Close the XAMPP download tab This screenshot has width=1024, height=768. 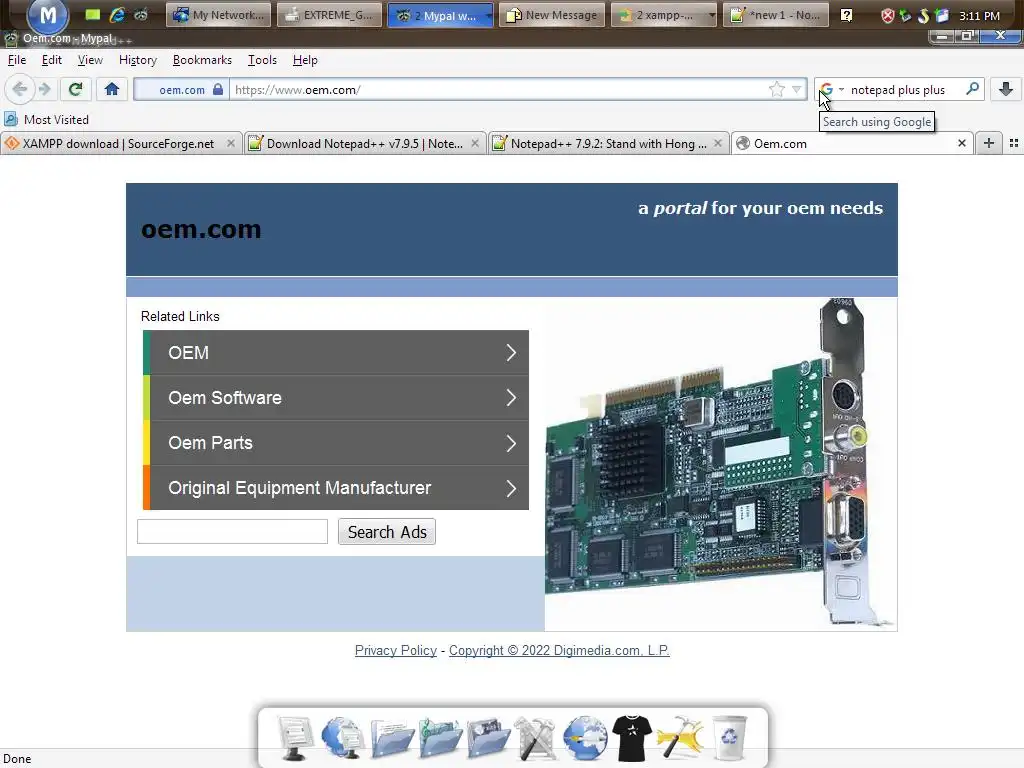pos(231,143)
